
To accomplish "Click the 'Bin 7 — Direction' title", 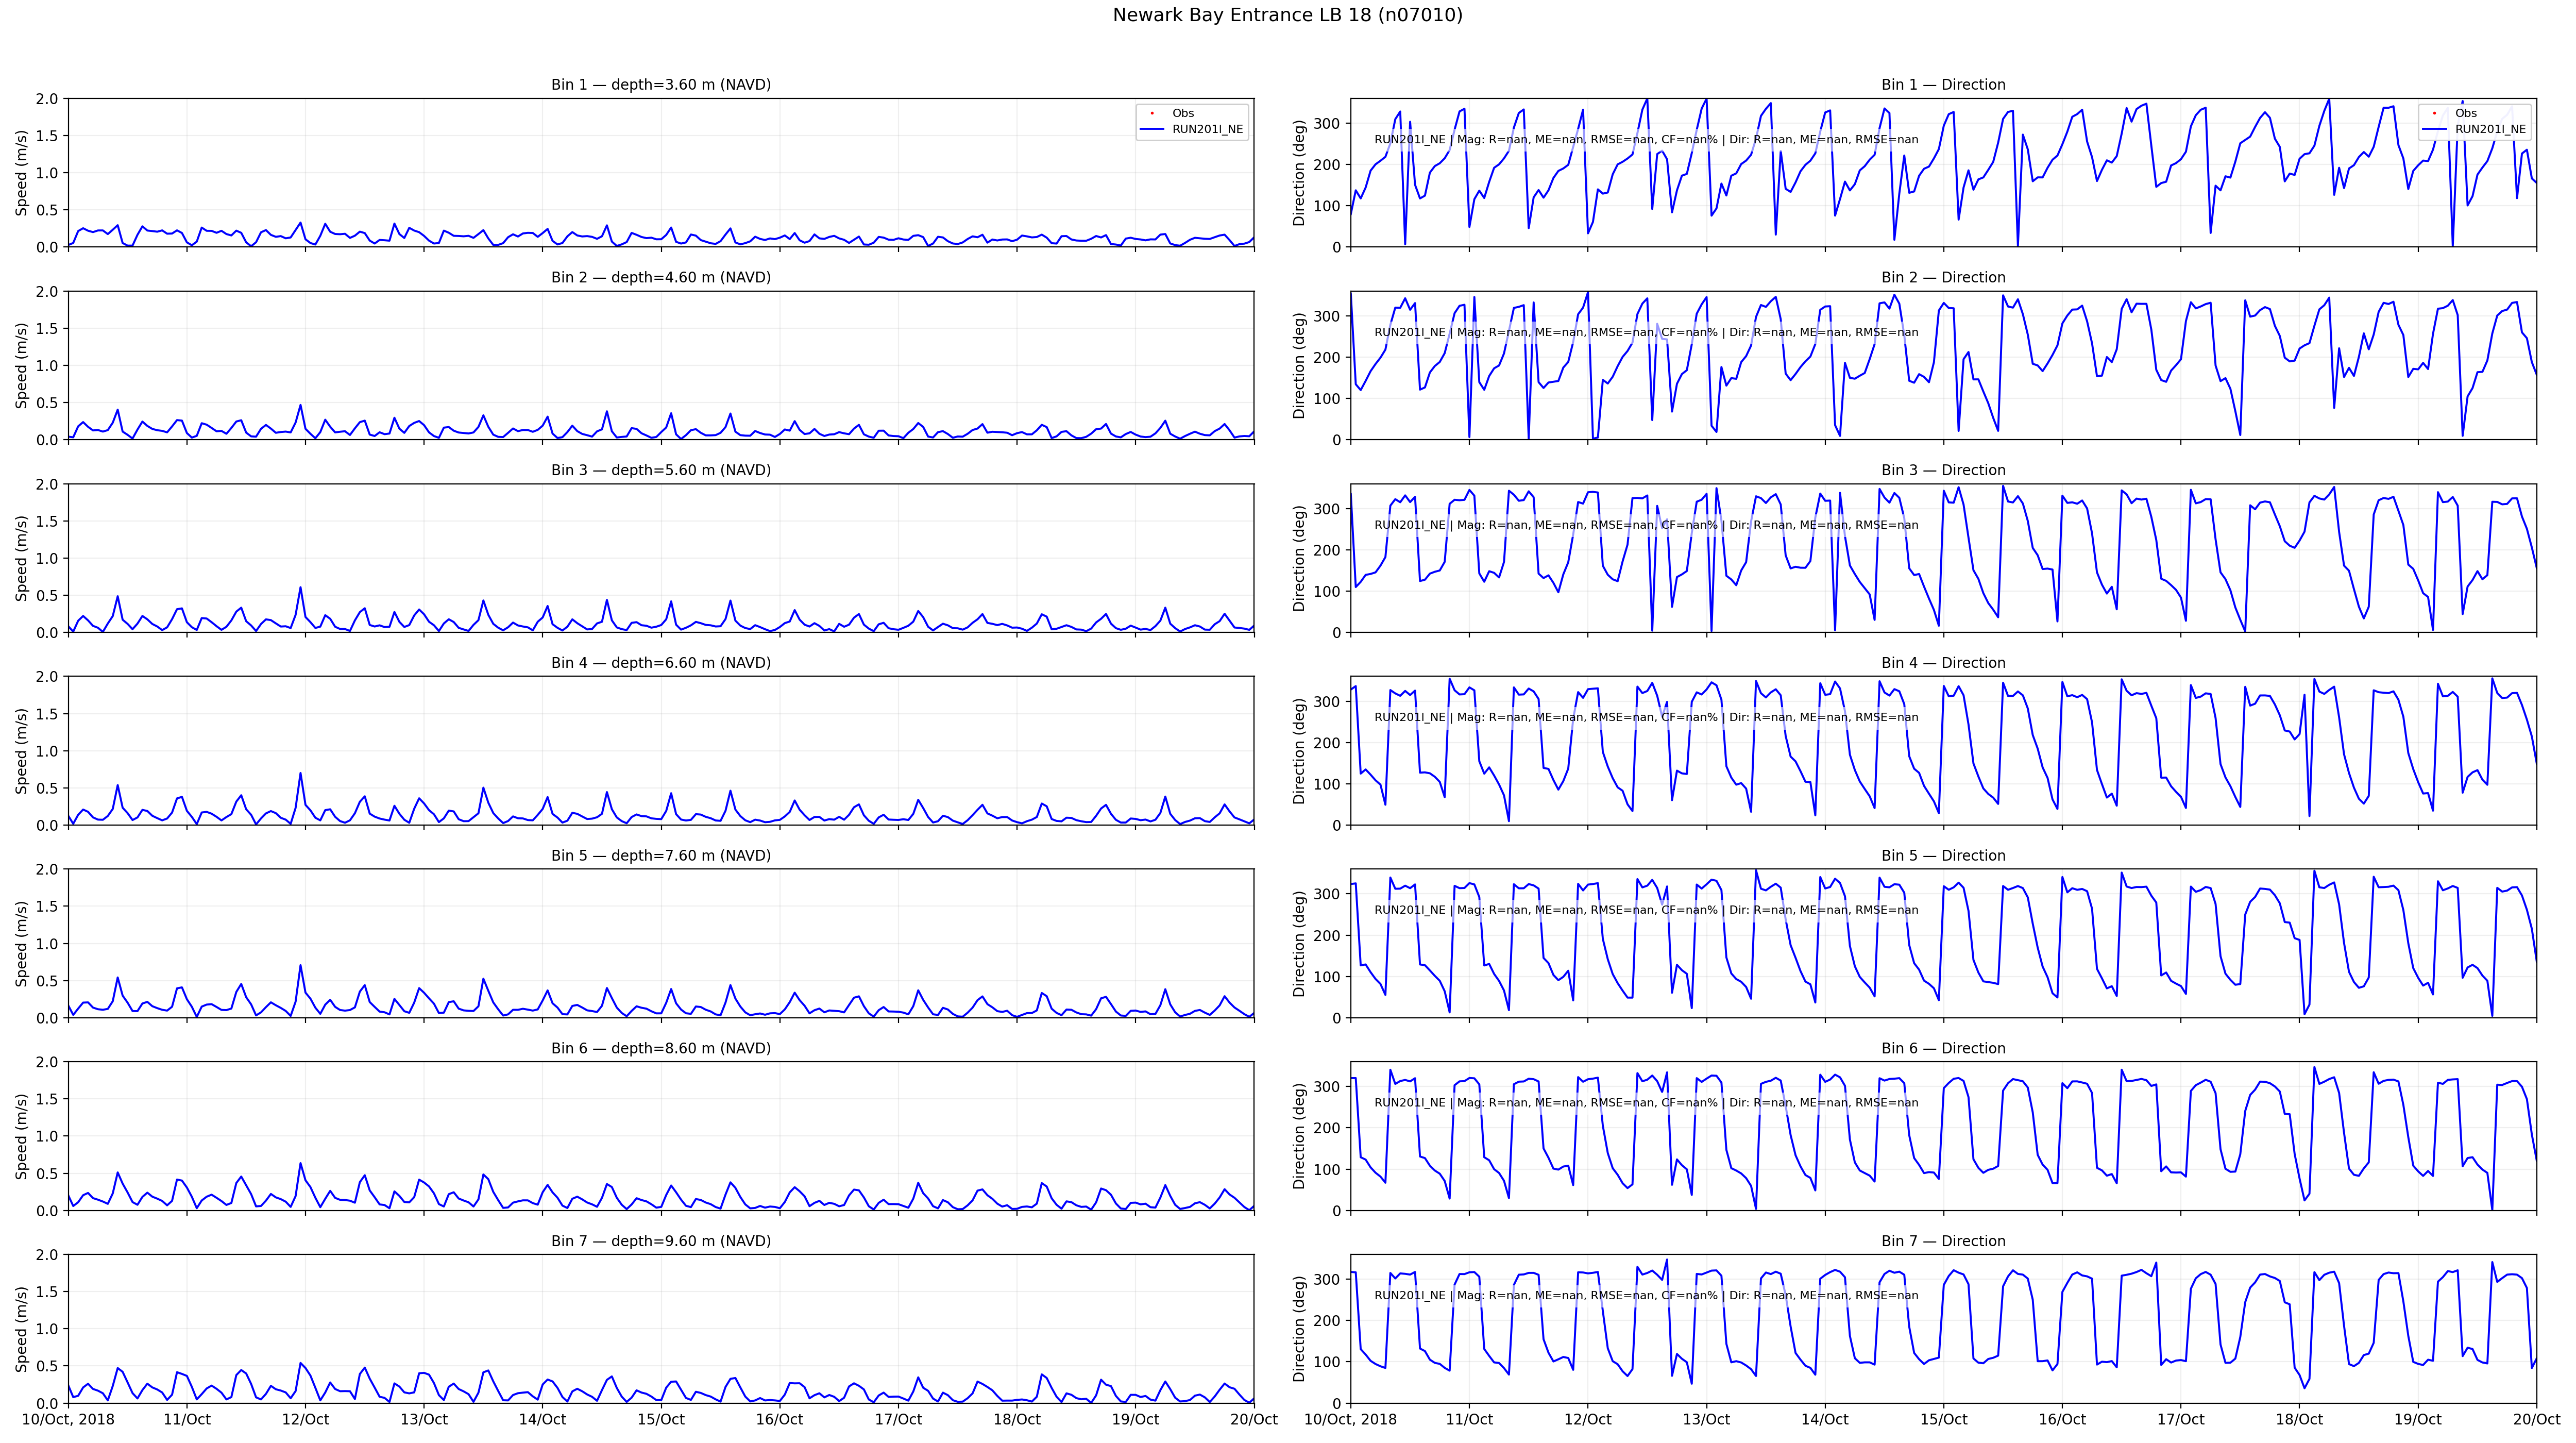I will (1943, 1241).
